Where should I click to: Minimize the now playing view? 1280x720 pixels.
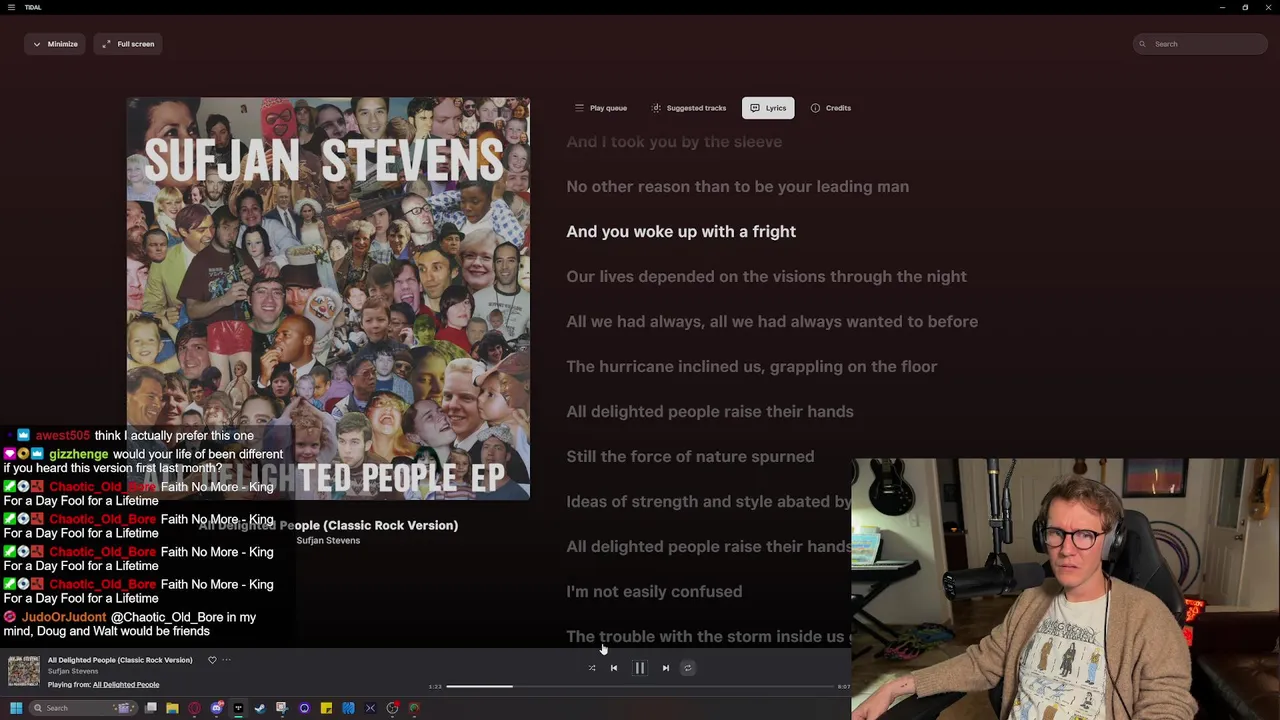point(55,44)
